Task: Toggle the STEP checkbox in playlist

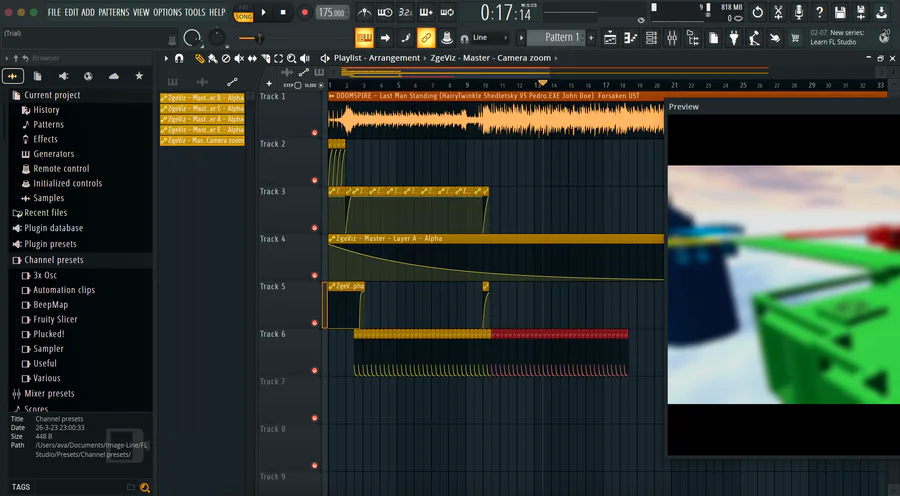Action: coord(297,86)
